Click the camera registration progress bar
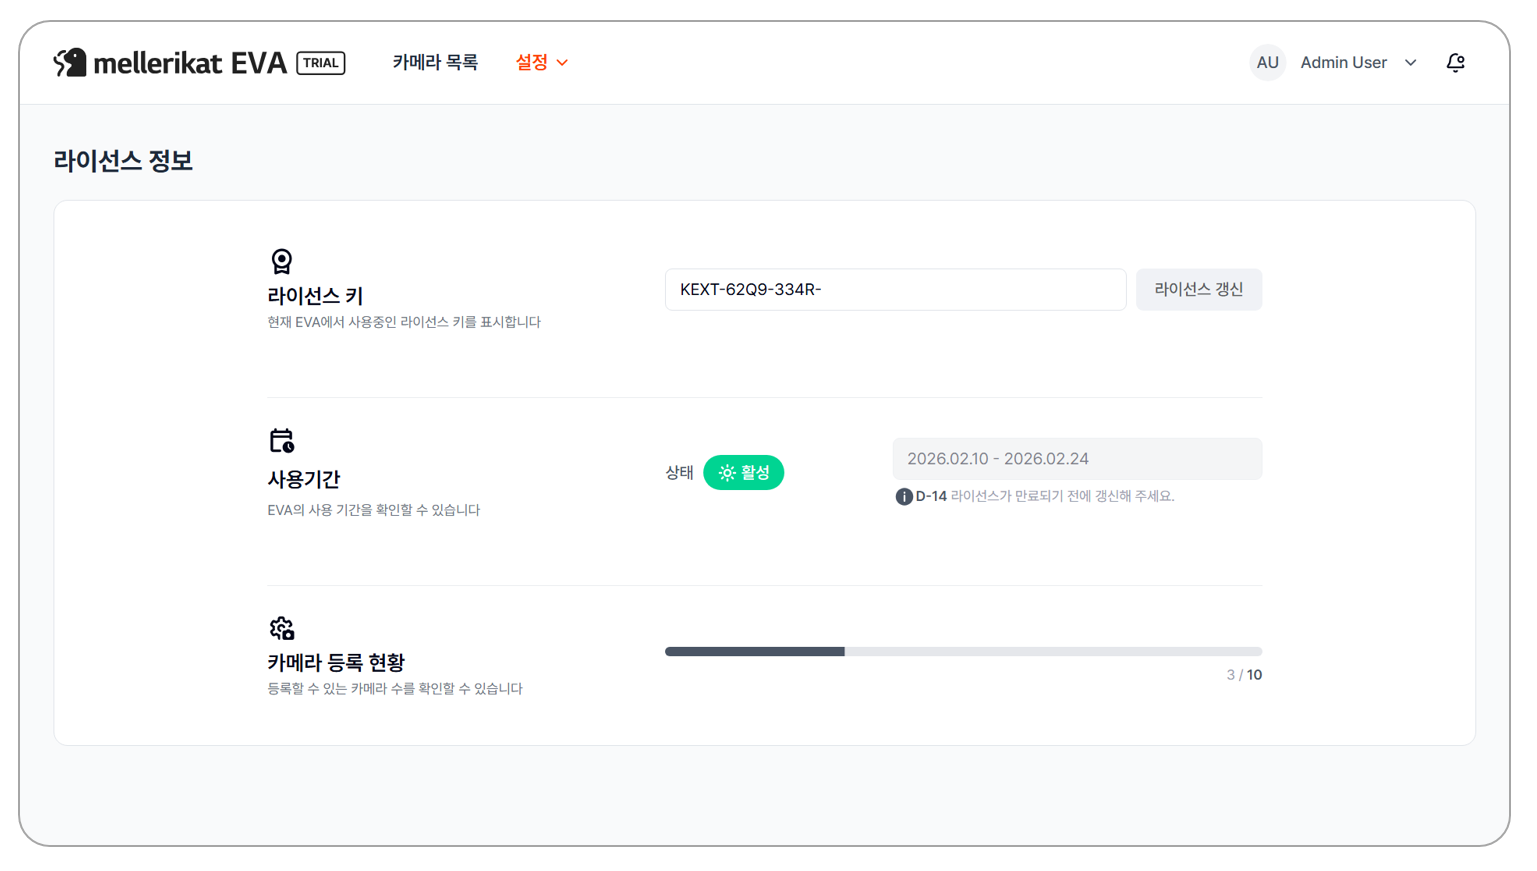Viewport: 1537px width, 871px height. pos(963,651)
